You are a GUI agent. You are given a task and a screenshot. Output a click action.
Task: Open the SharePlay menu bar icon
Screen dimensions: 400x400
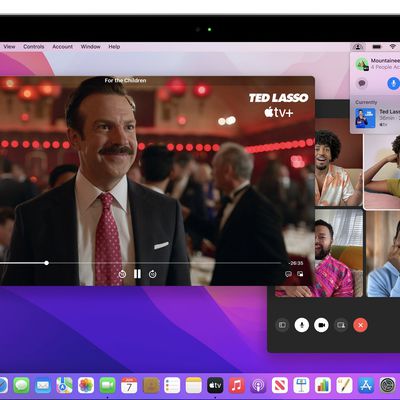[x=358, y=47]
